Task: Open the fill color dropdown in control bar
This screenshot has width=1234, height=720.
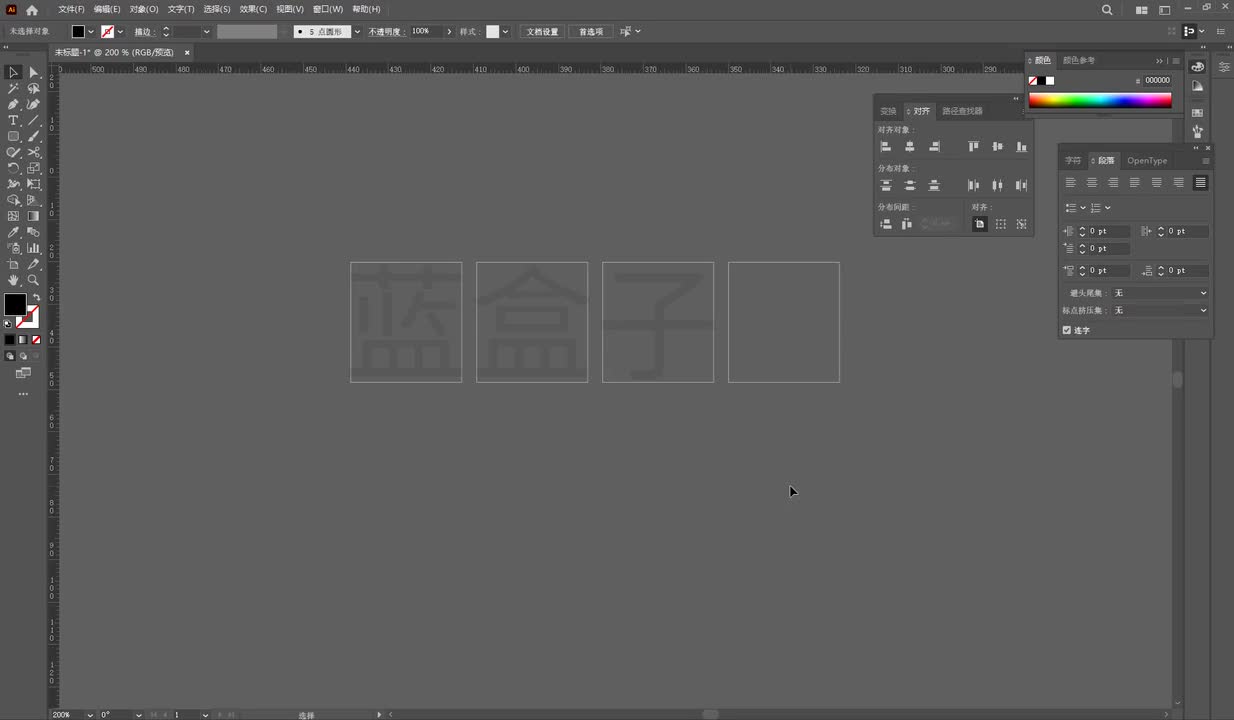Action: point(91,32)
